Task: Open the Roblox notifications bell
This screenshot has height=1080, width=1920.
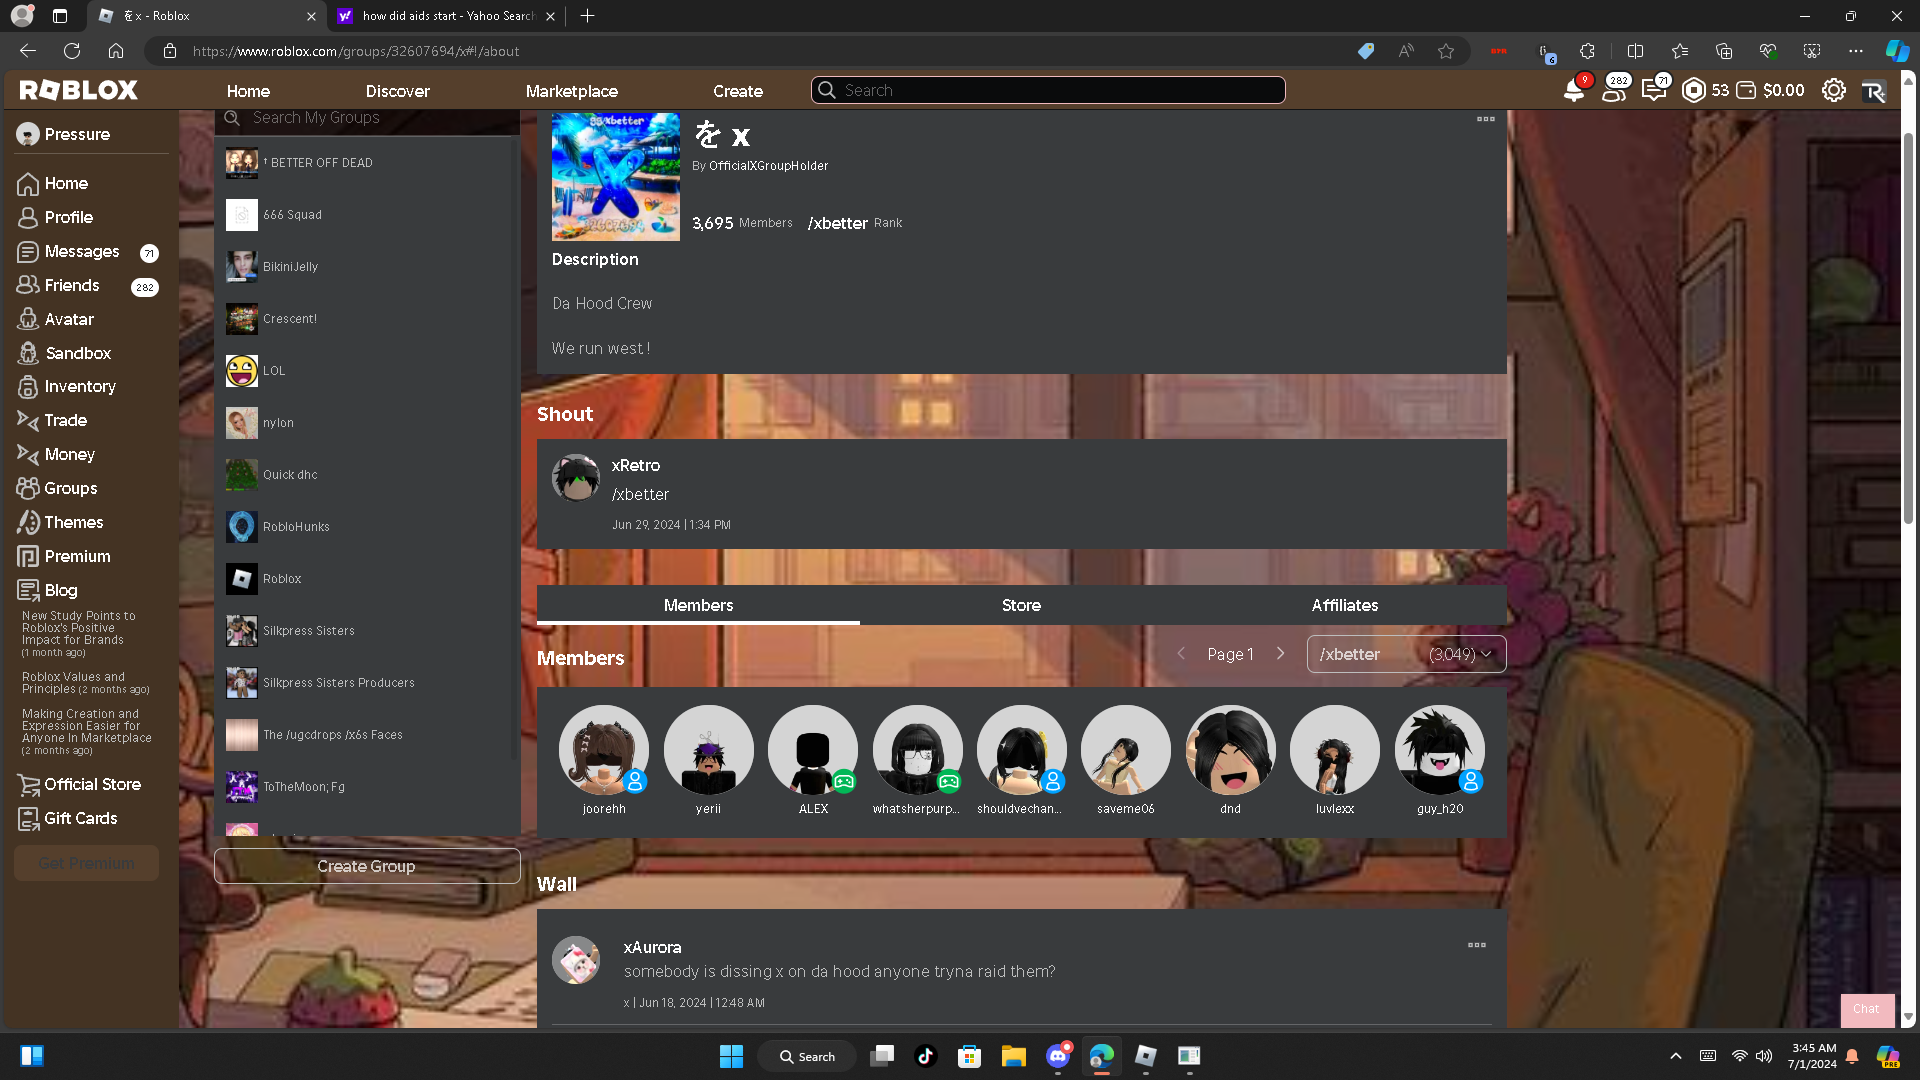Action: click(x=1574, y=90)
